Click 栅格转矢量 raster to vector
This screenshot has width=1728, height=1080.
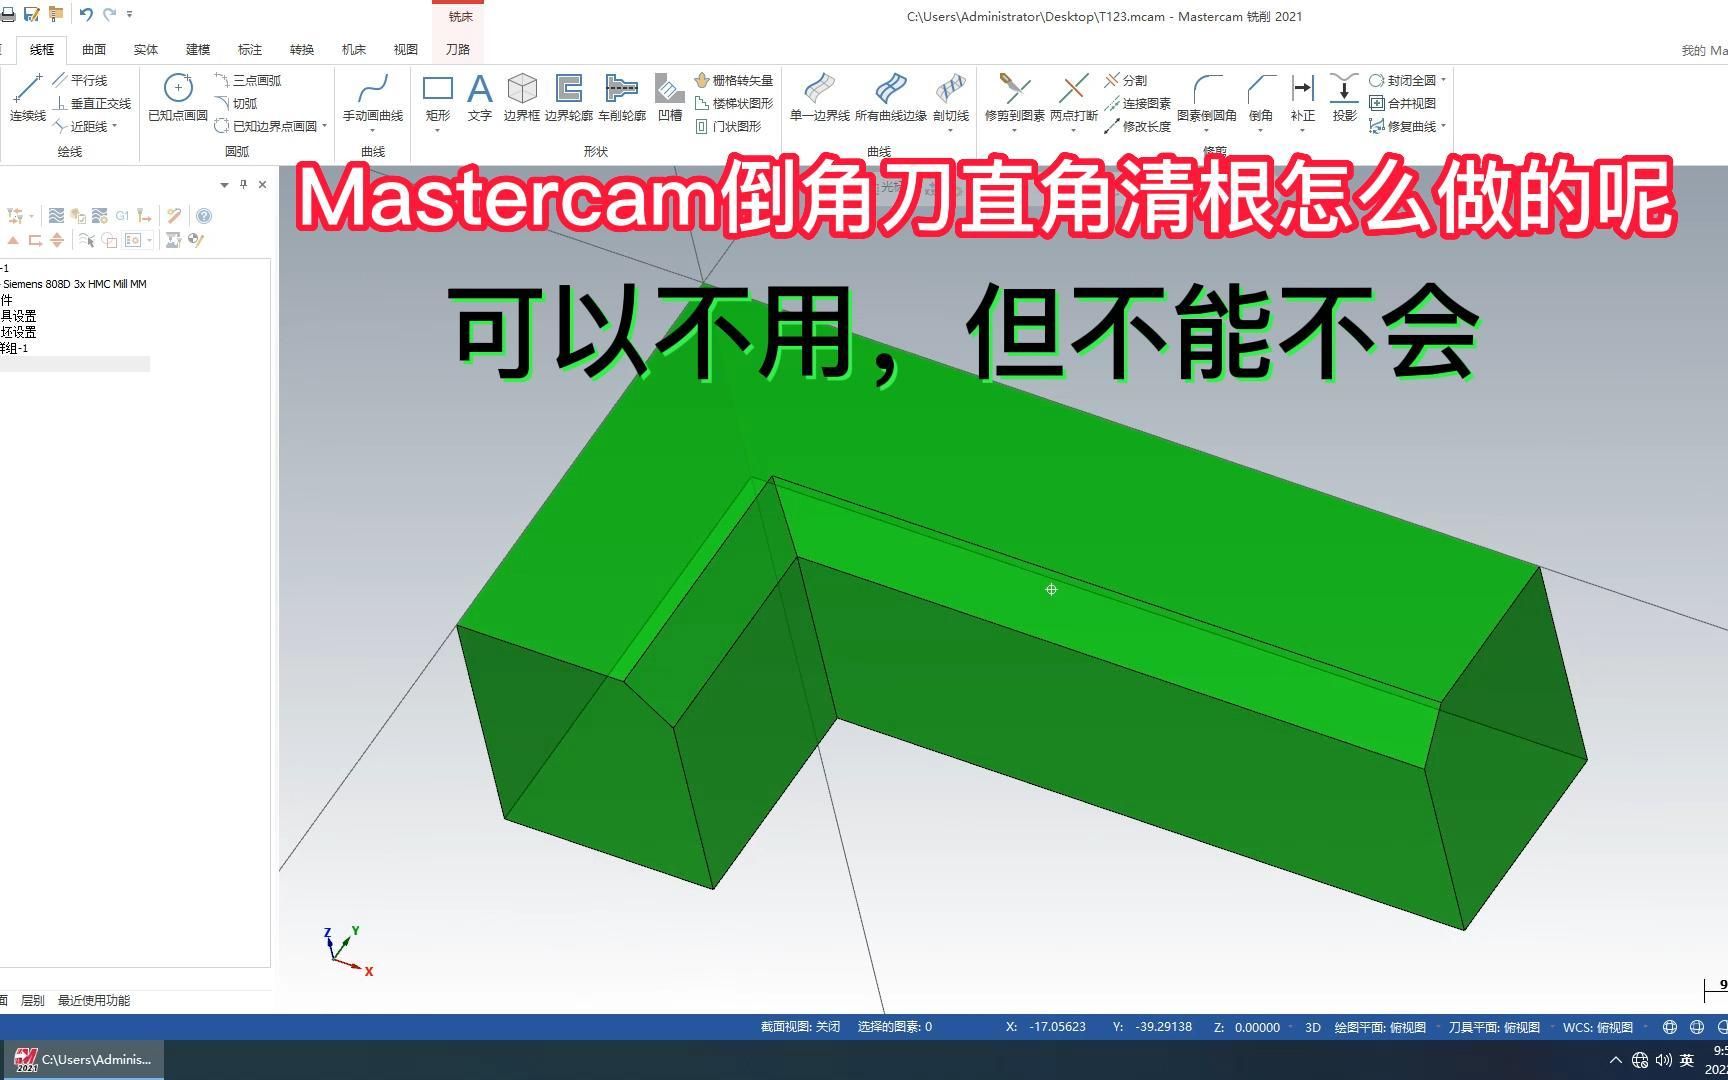click(x=734, y=80)
